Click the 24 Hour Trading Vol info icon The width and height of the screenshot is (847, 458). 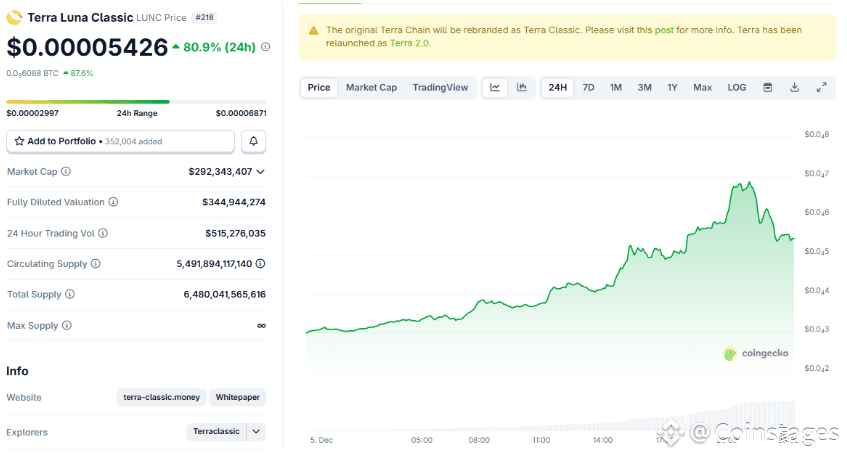click(x=102, y=233)
